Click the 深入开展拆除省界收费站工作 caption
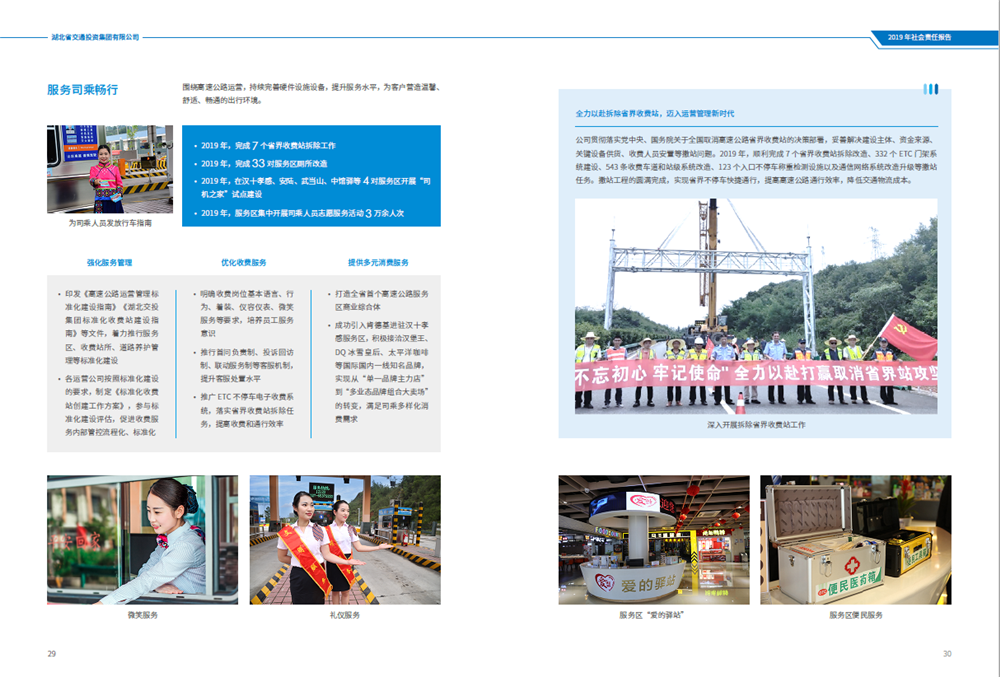This screenshot has height=677, width=1000. [756, 424]
